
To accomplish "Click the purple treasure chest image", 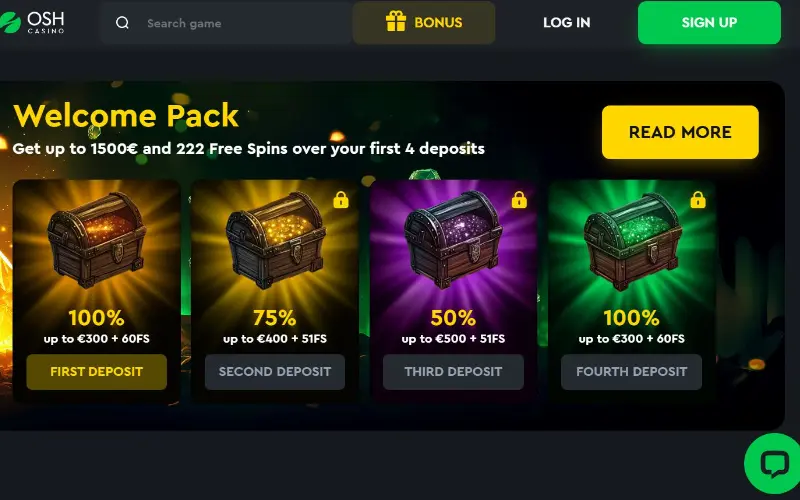I will point(454,239).
